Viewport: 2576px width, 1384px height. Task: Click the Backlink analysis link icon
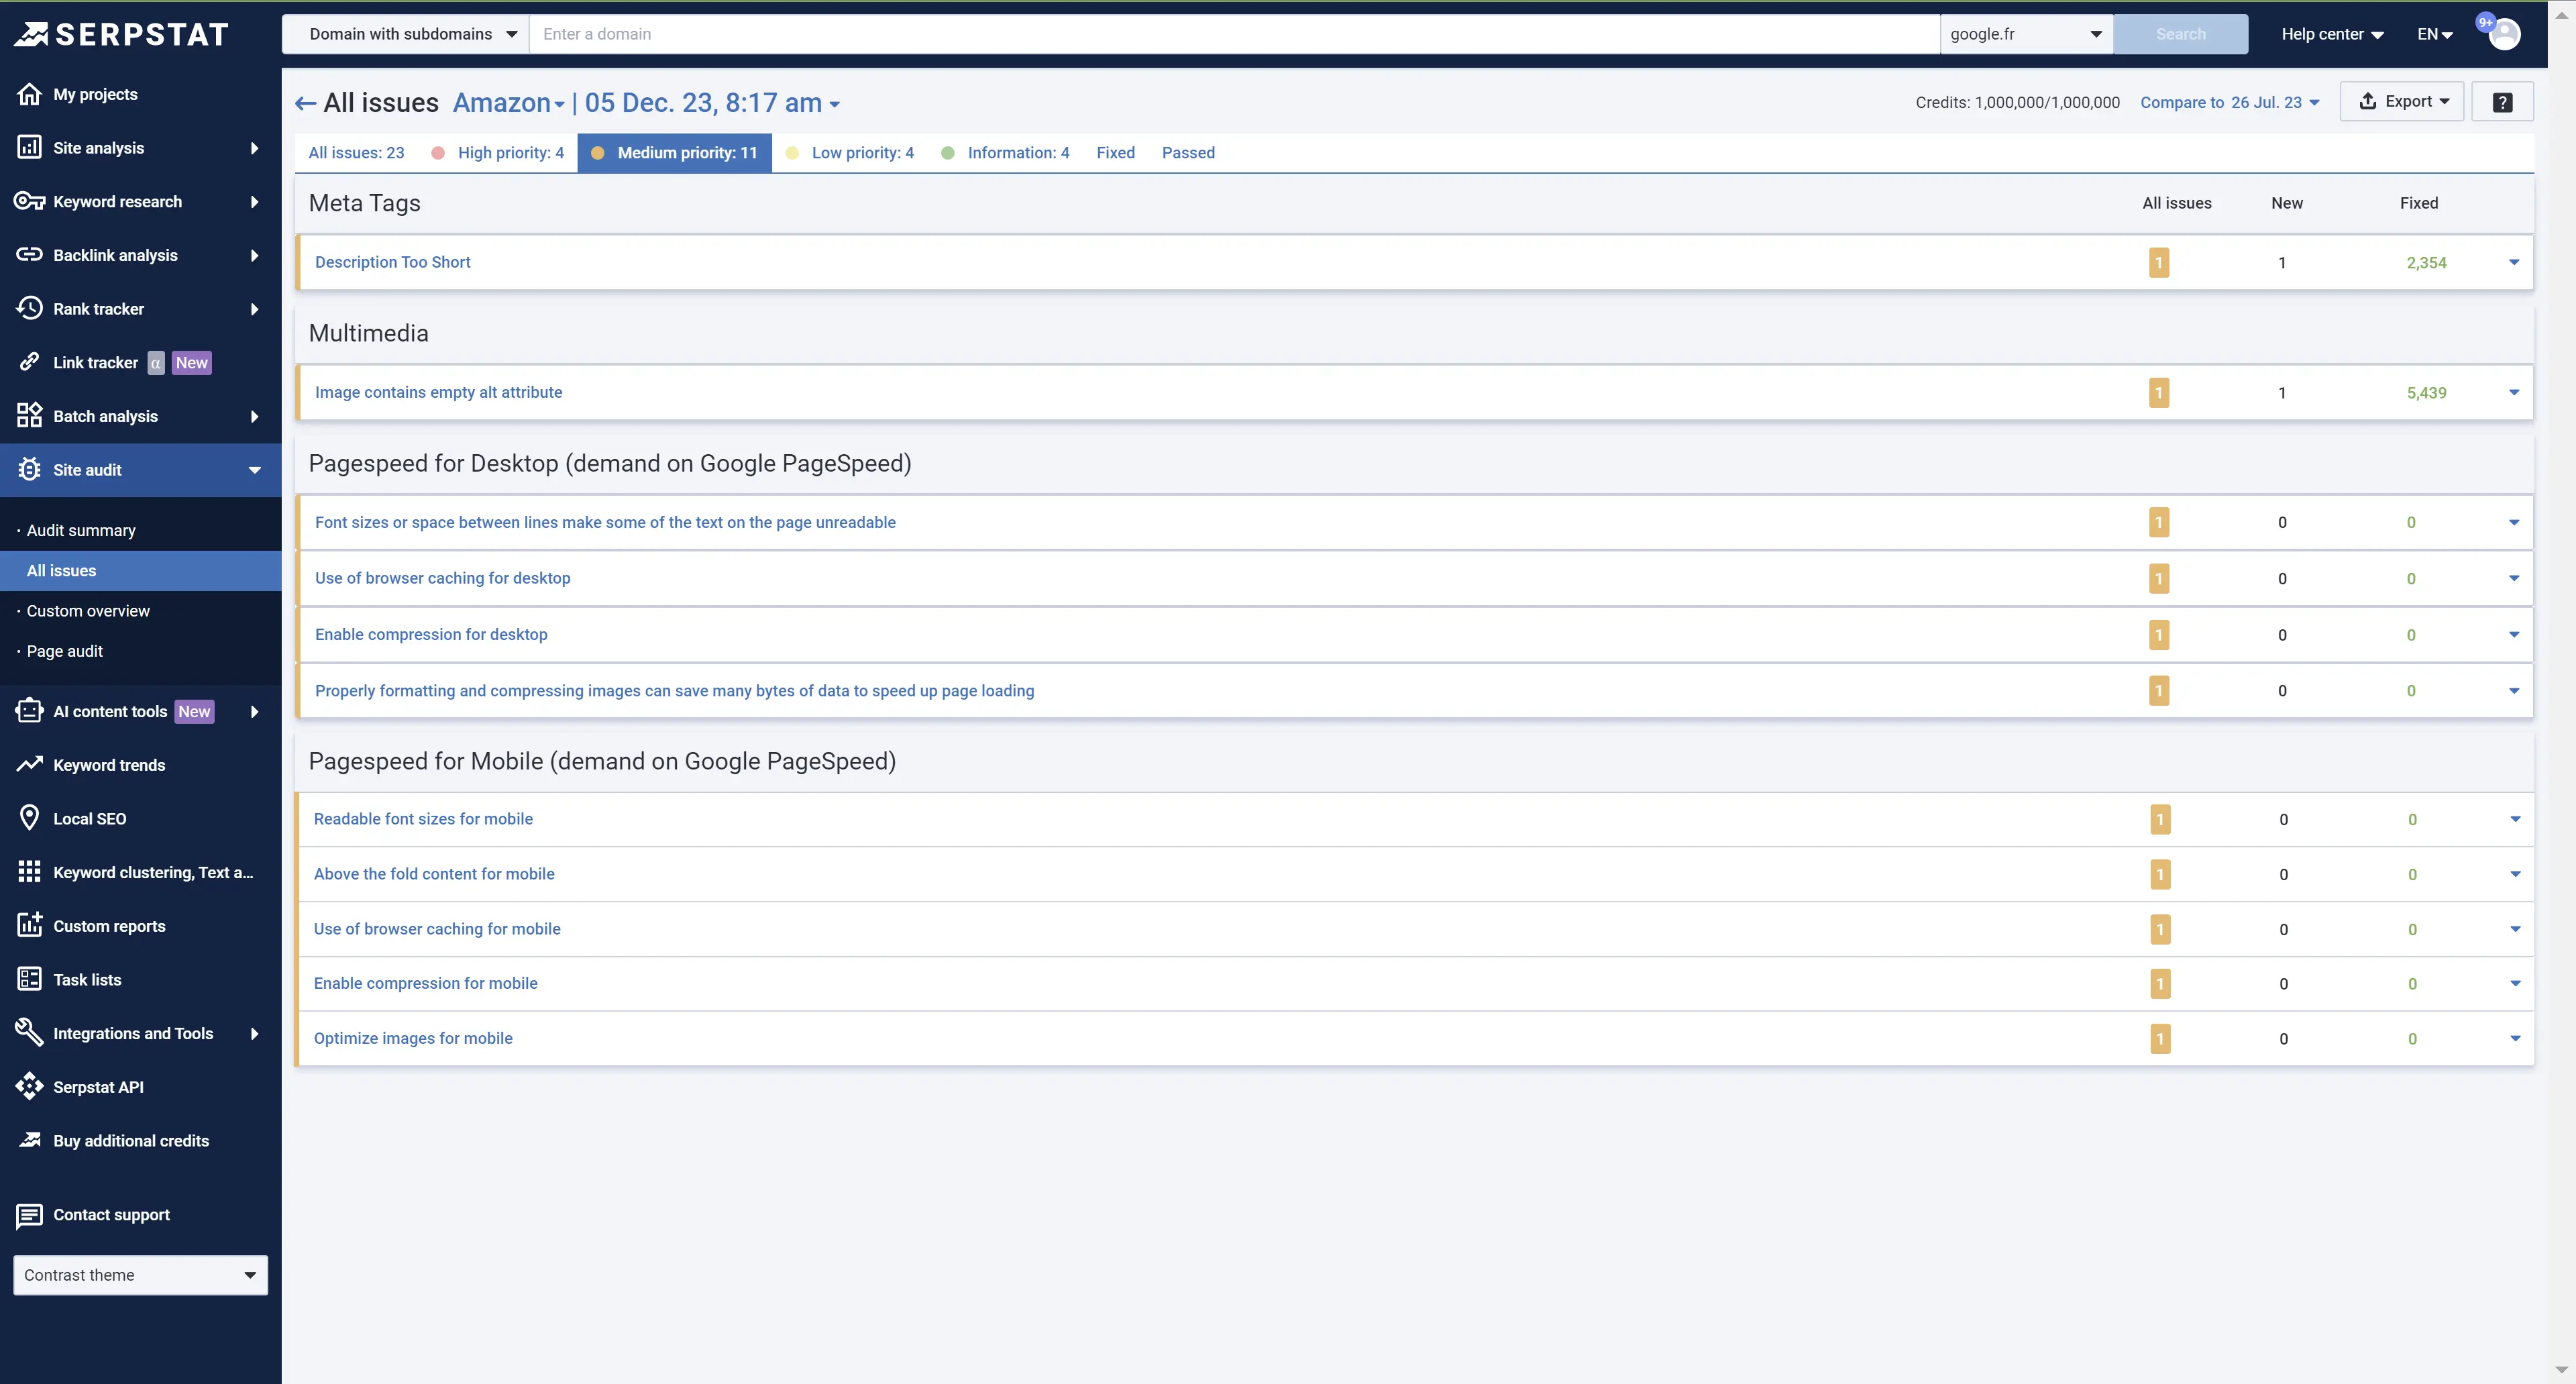tap(29, 255)
